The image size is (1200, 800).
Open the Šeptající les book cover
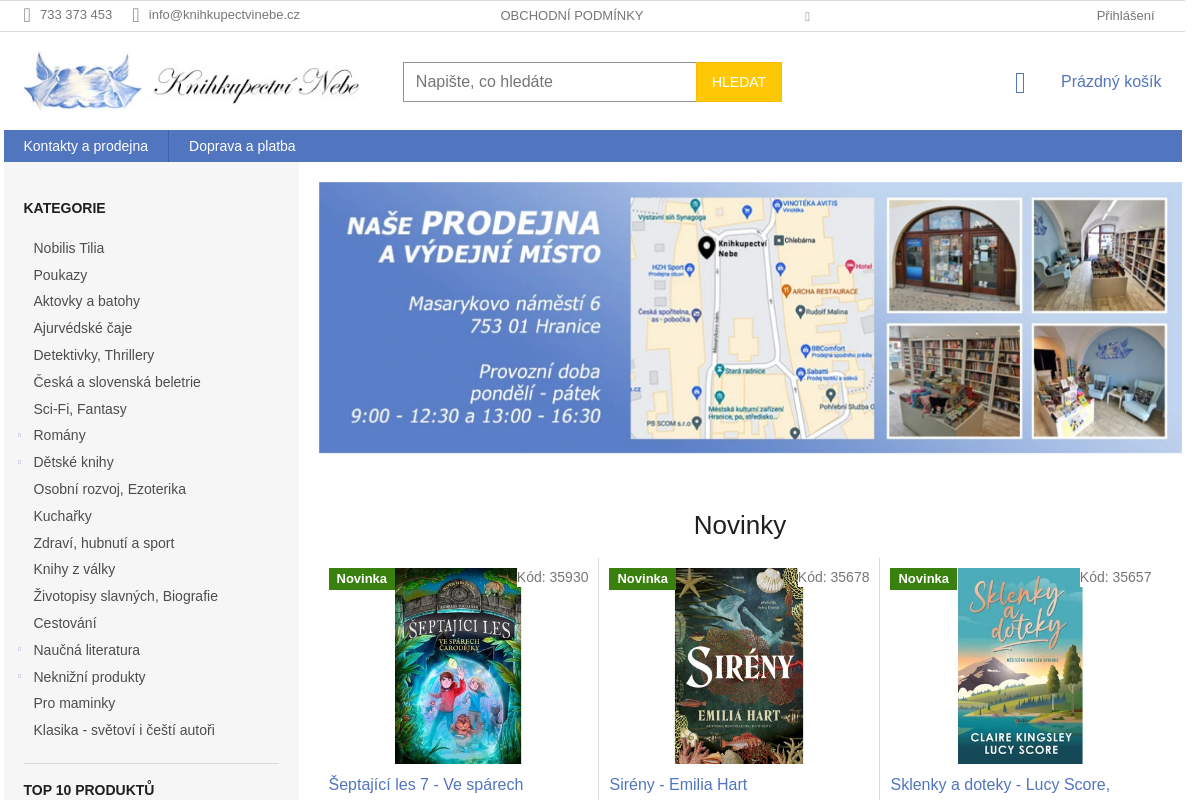pyautogui.click(x=458, y=666)
